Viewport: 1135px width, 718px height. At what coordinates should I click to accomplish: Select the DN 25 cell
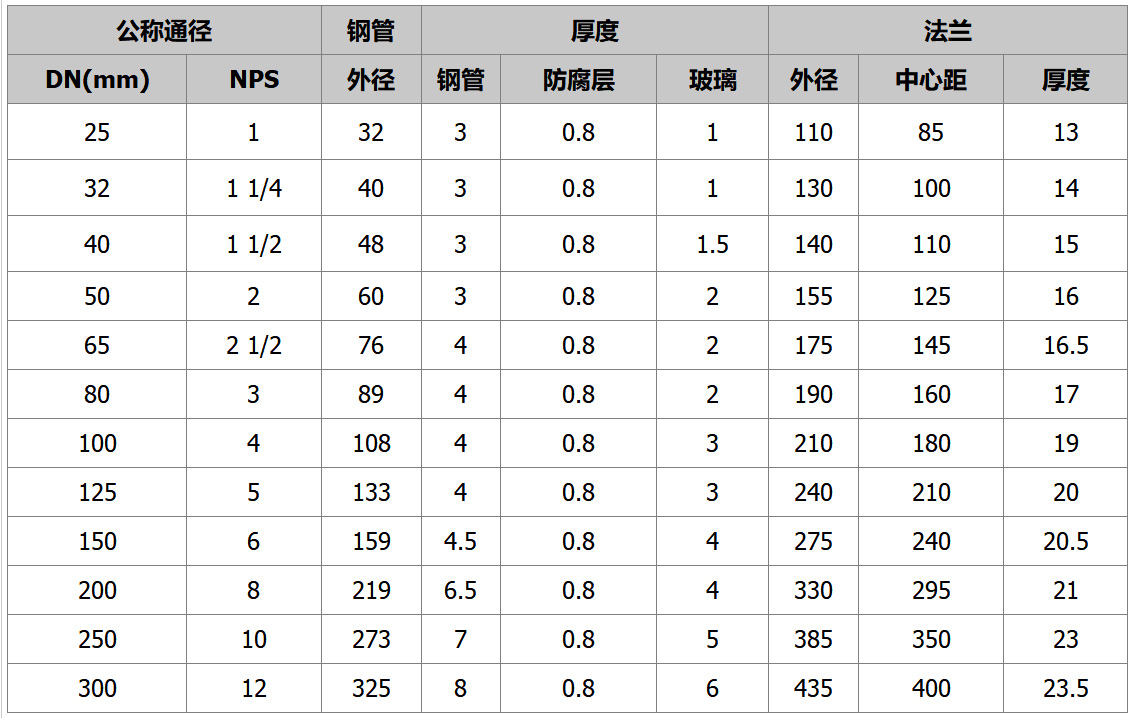pyautogui.click(x=97, y=132)
